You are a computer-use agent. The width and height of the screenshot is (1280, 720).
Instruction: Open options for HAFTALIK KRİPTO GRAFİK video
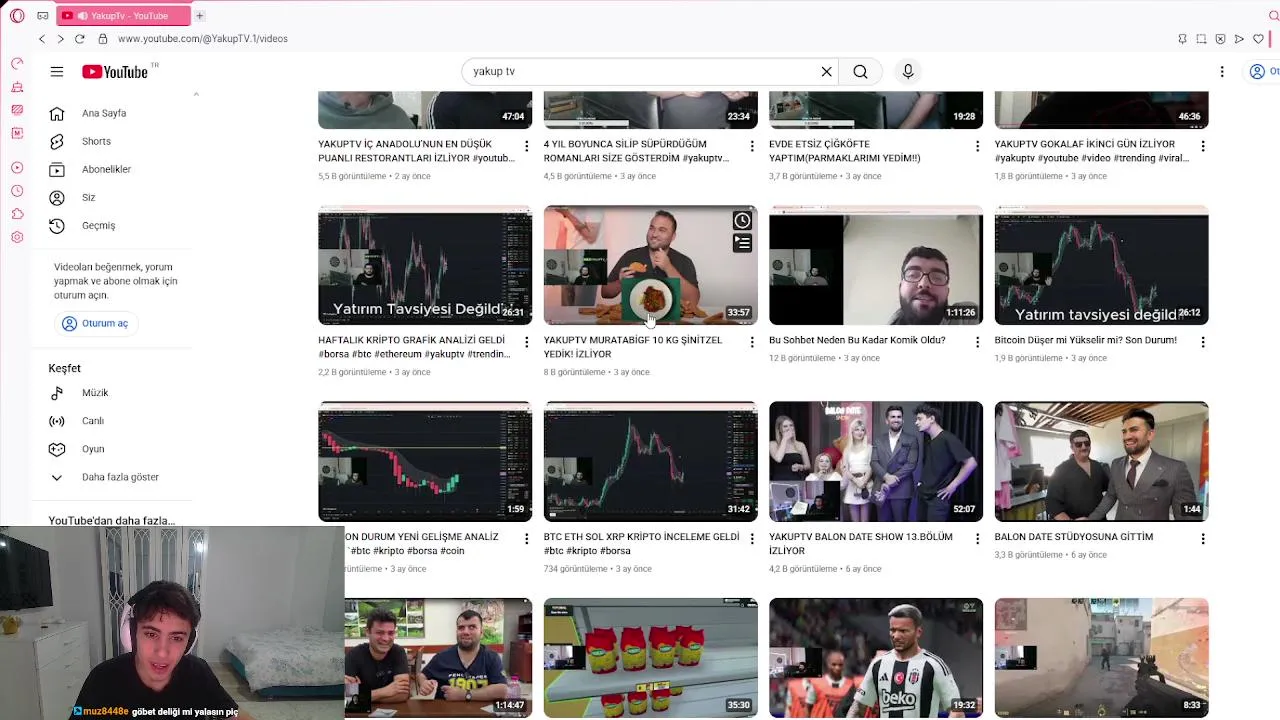click(526, 342)
